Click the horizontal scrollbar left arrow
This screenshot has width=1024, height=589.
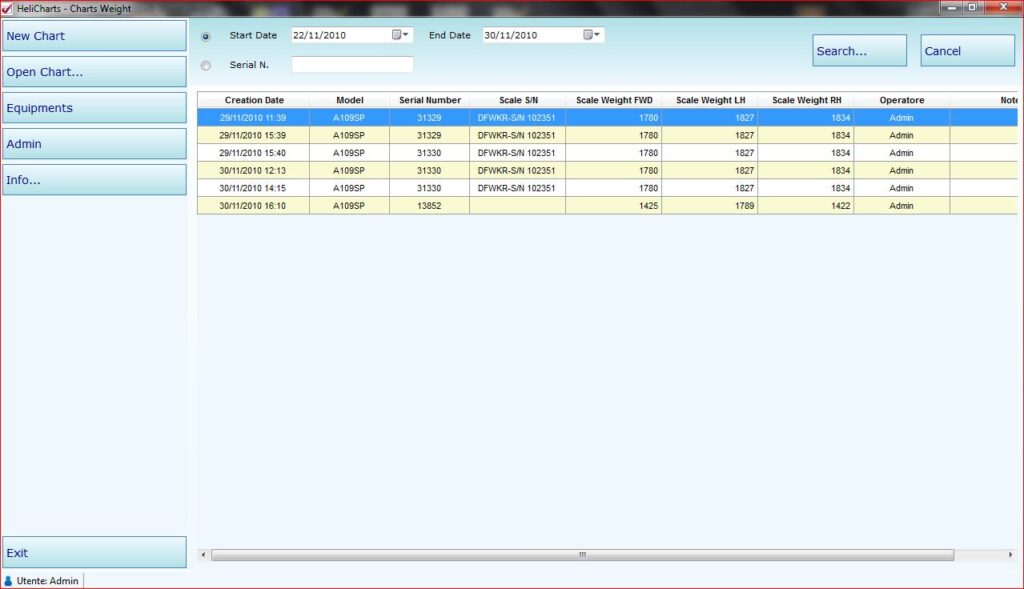click(204, 554)
